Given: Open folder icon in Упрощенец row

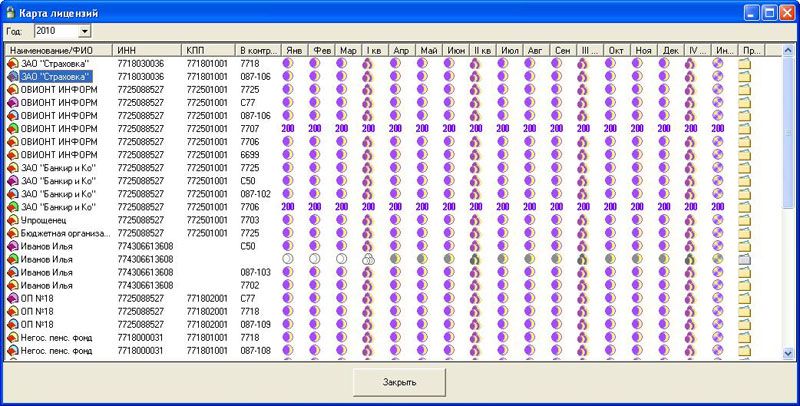Looking at the screenshot, I should coord(744,220).
